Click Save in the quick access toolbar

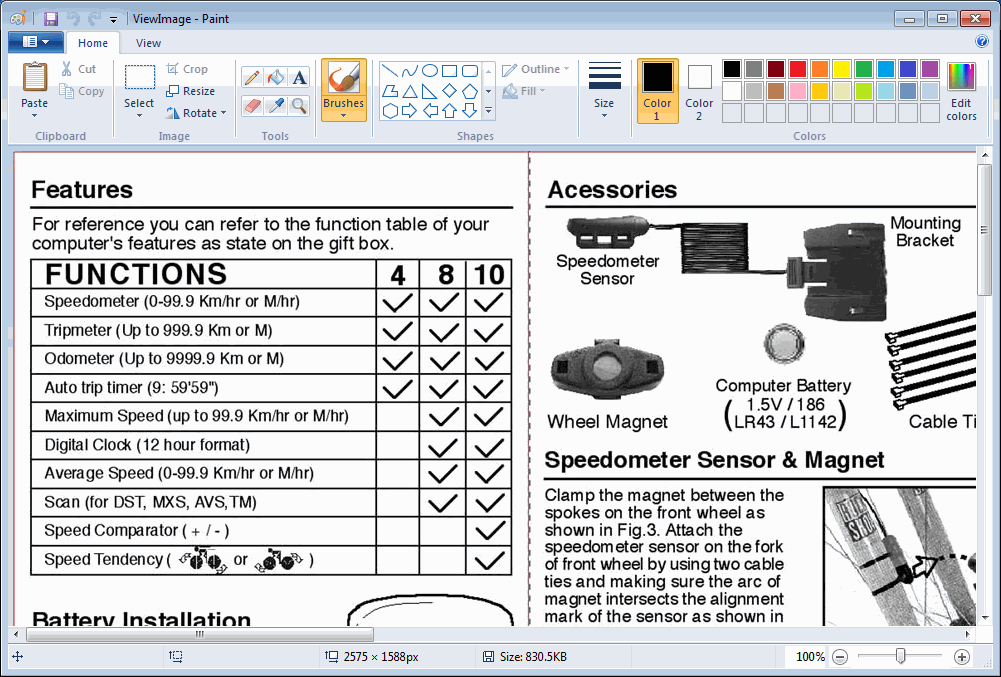click(x=49, y=18)
